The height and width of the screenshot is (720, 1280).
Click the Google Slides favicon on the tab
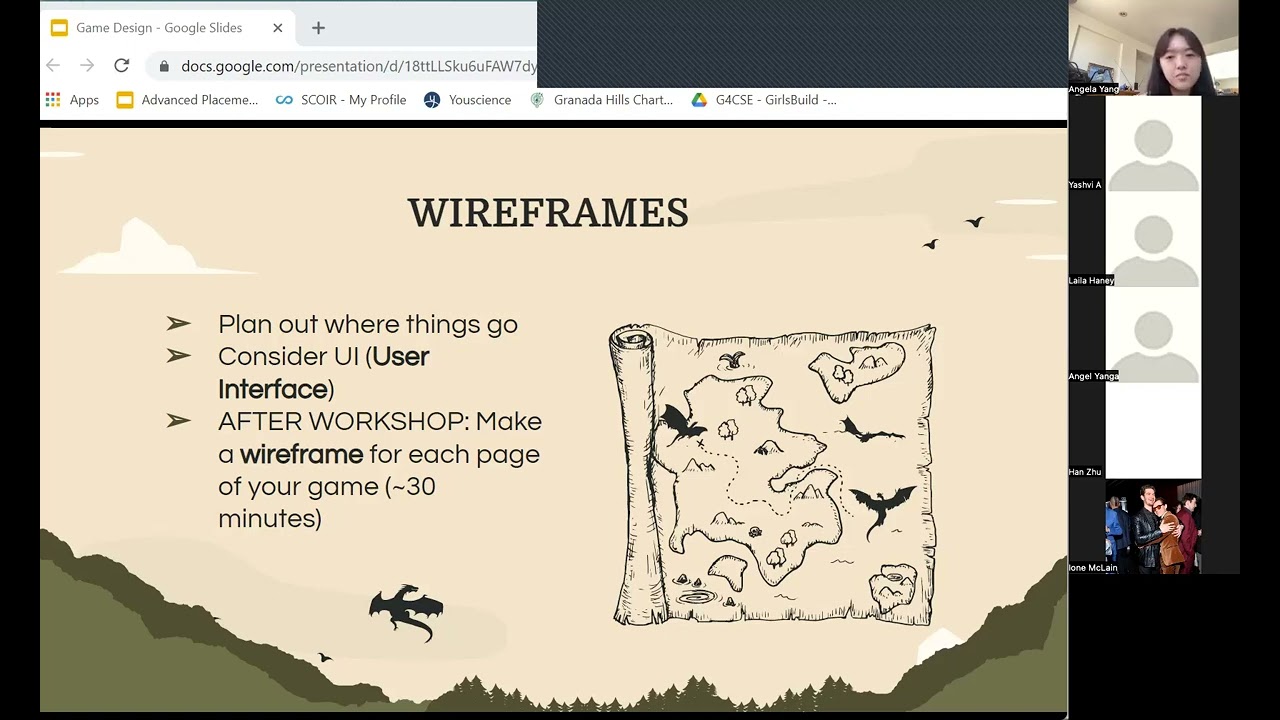(59, 28)
